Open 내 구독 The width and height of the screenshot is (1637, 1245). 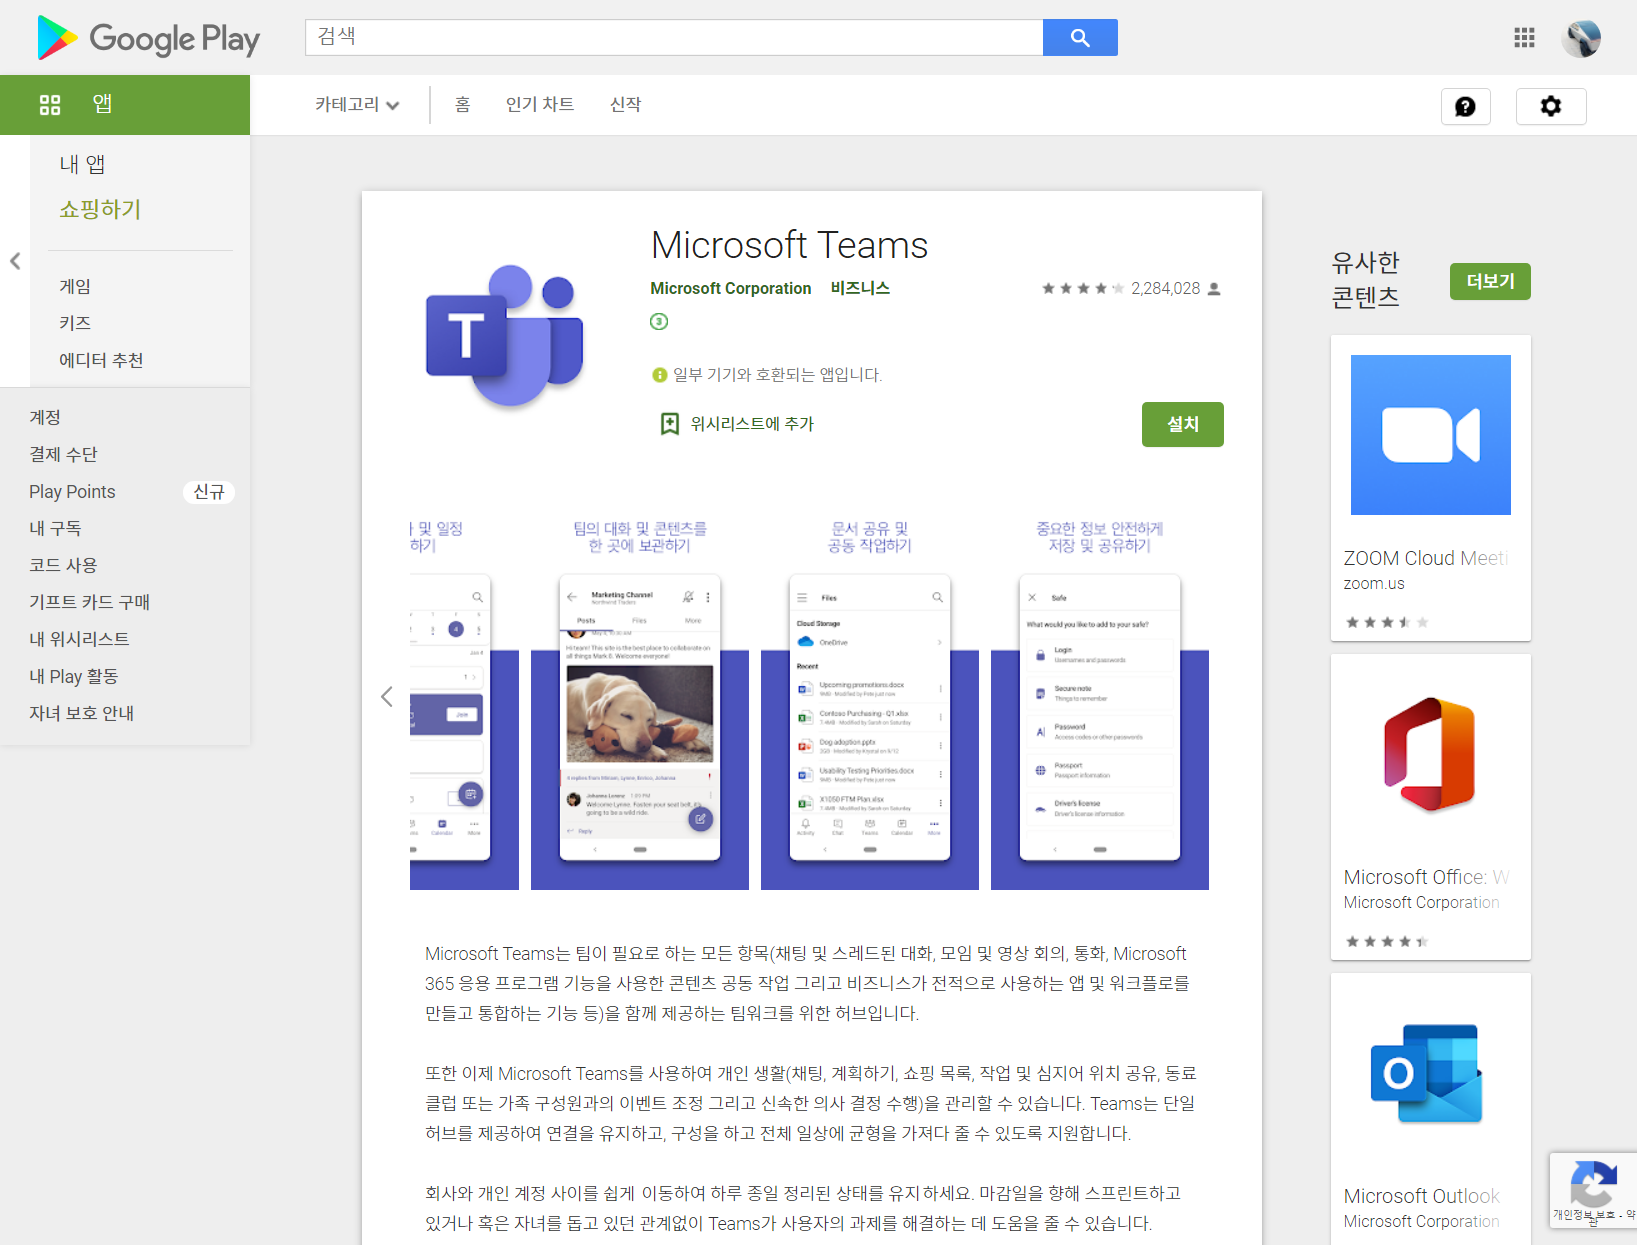(x=55, y=528)
